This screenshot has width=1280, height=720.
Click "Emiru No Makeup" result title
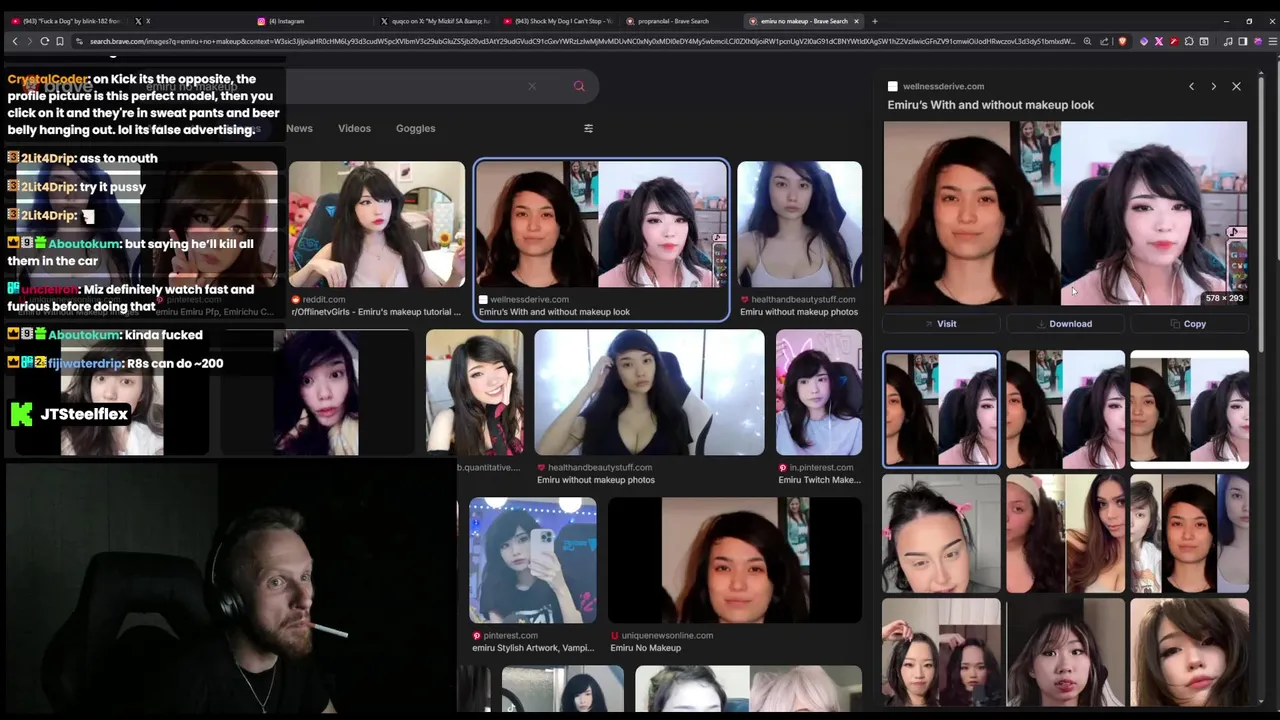pos(645,648)
